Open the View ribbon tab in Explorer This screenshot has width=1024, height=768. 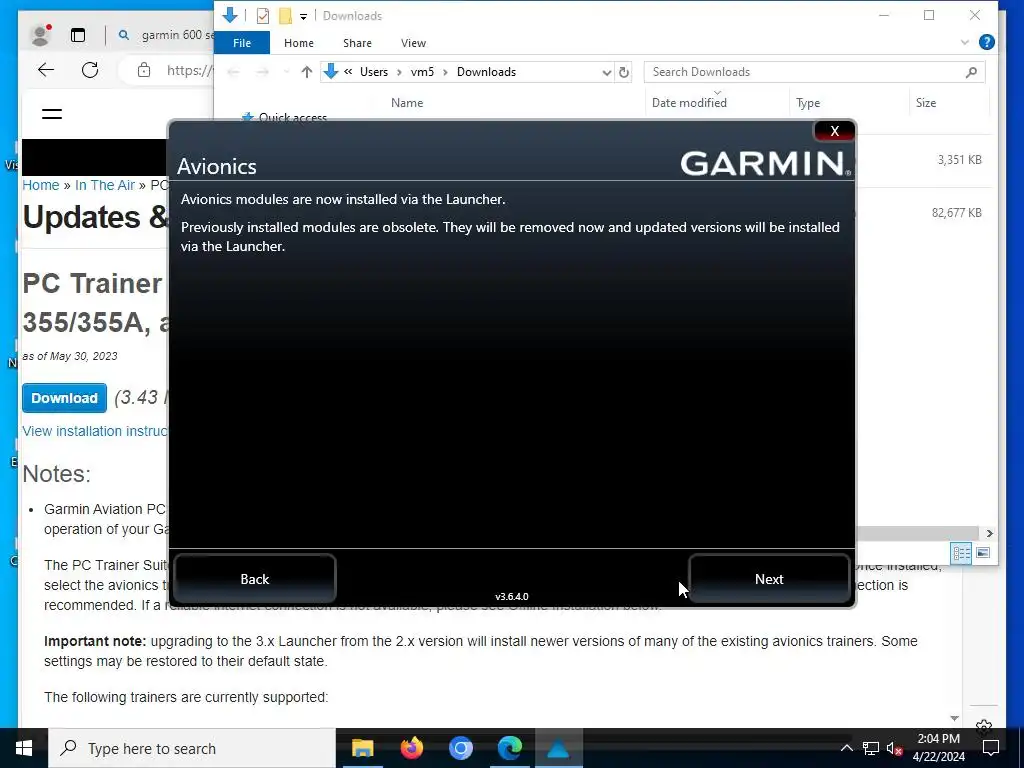pyautogui.click(x=413, y=43)
